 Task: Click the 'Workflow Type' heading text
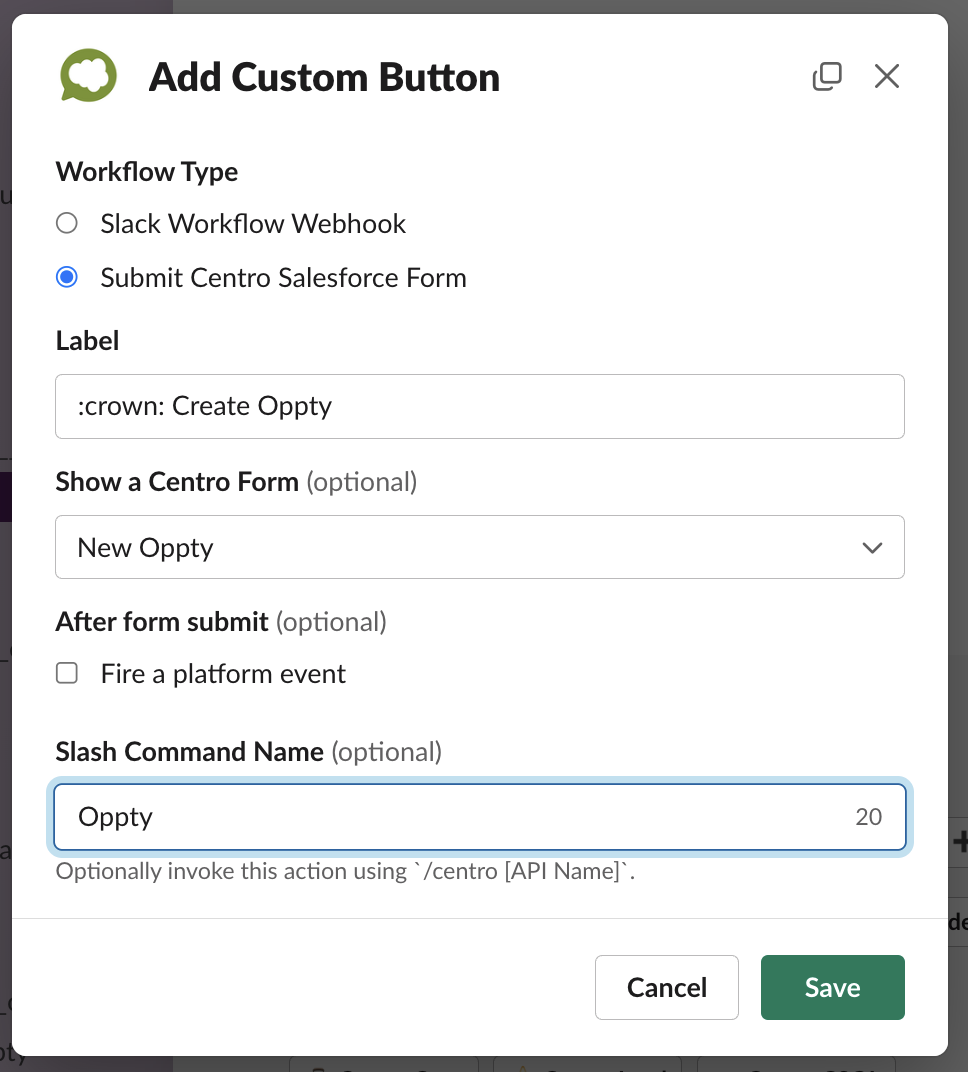pyautogui.click(x=147, y=172)
